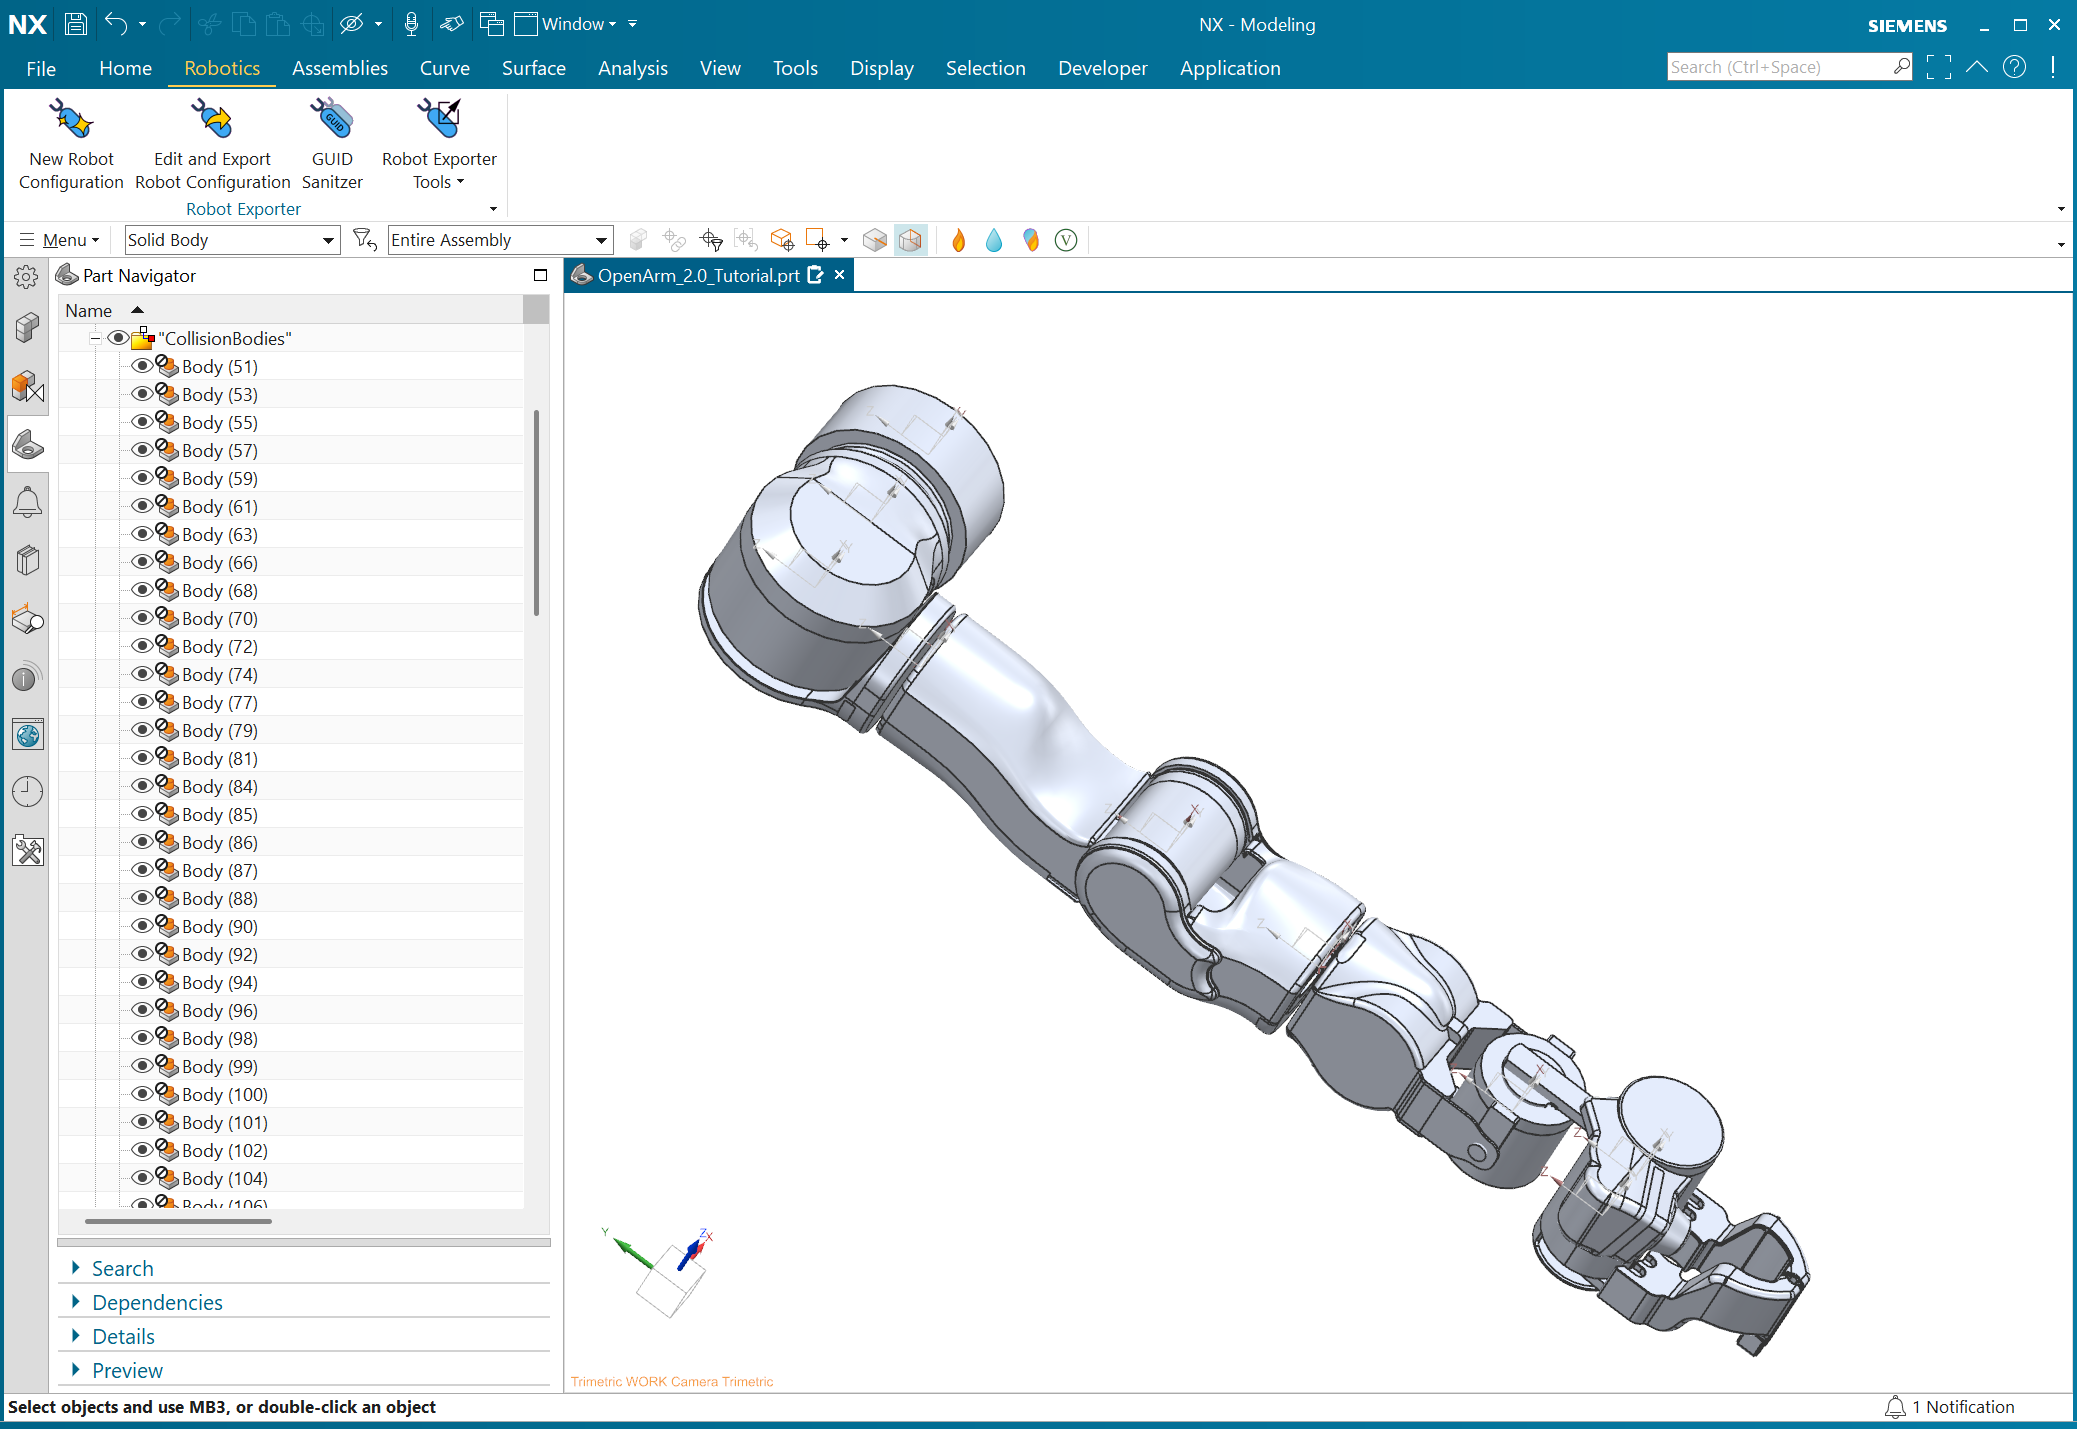Open the Constraint Navigator sidebar icon
Screen dimensions: 2077x1429
pyautogui.click(x=27, y=385)
